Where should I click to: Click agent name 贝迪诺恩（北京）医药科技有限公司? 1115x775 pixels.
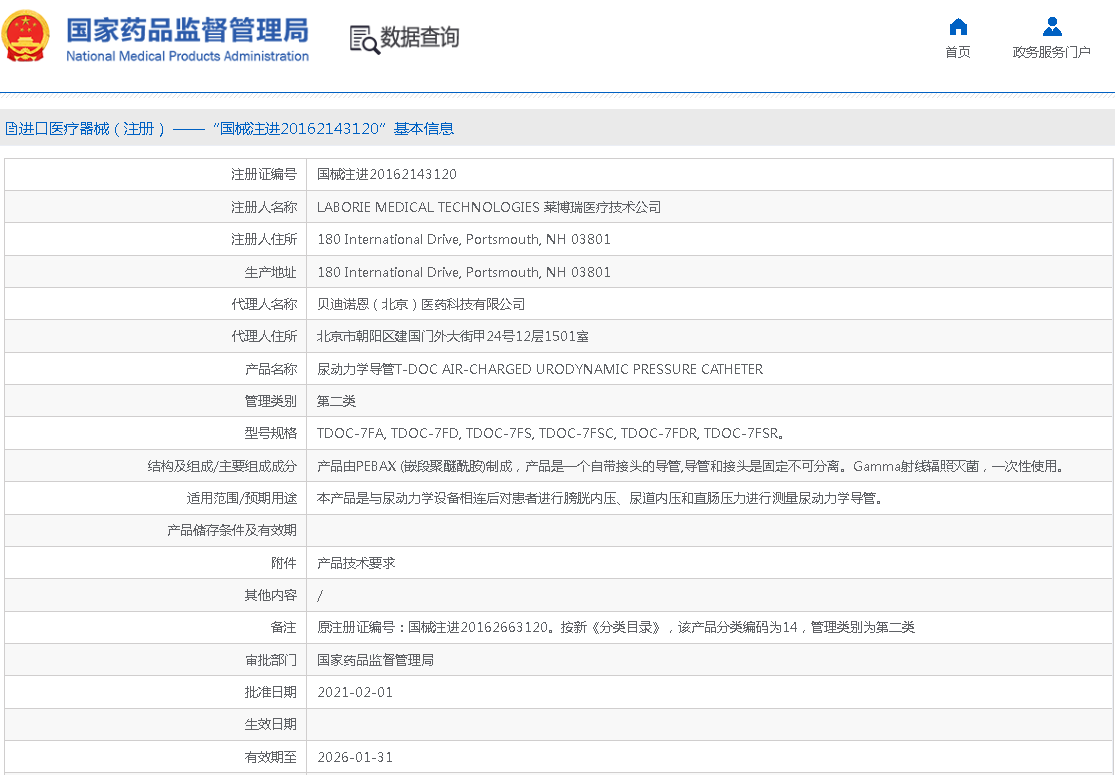[421, 304]
